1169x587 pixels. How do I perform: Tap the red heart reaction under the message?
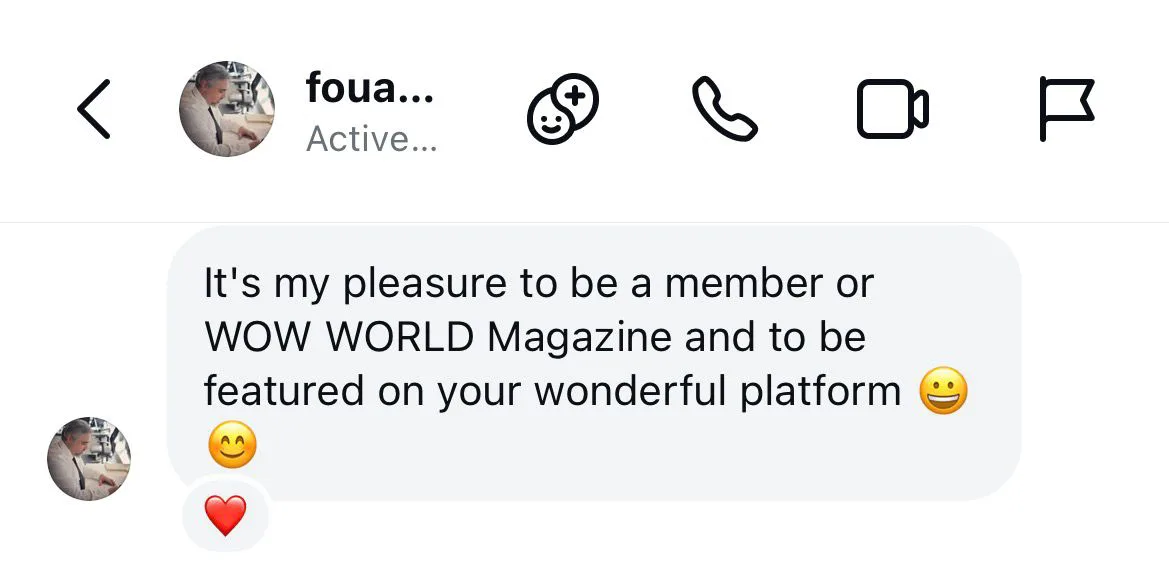click(225, 517)
